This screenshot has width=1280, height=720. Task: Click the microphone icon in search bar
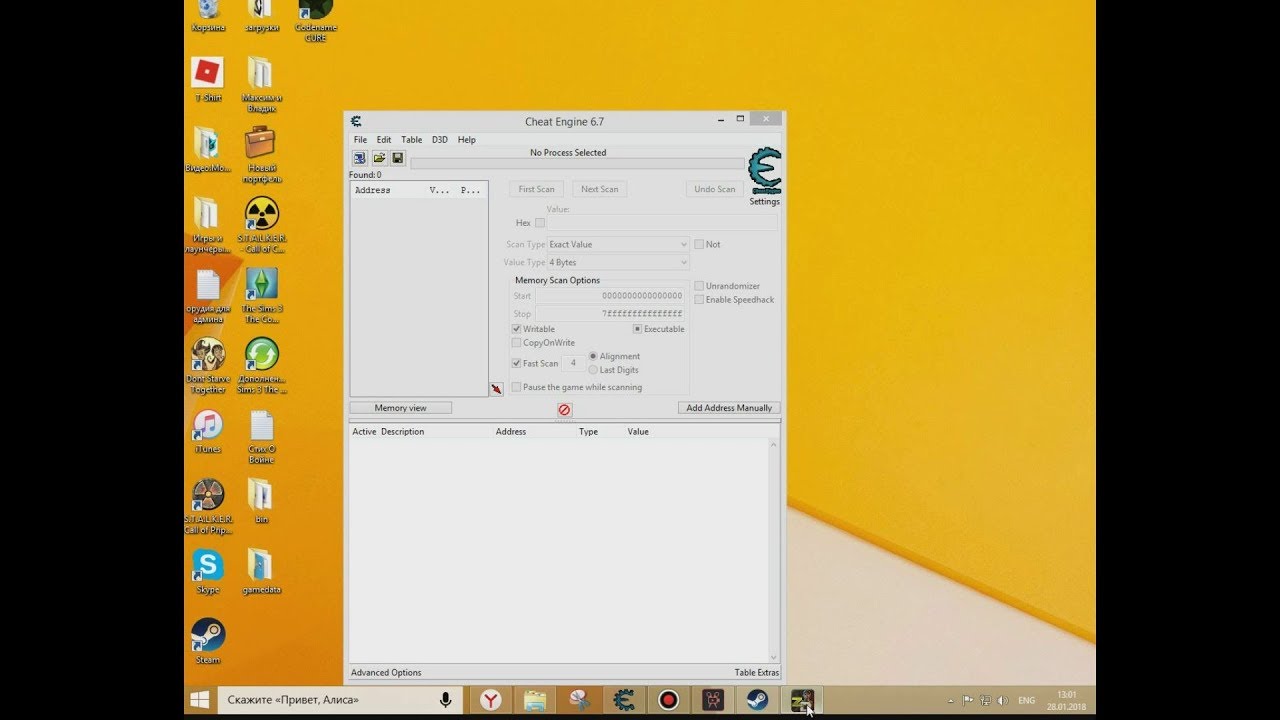tap(446, 700)
